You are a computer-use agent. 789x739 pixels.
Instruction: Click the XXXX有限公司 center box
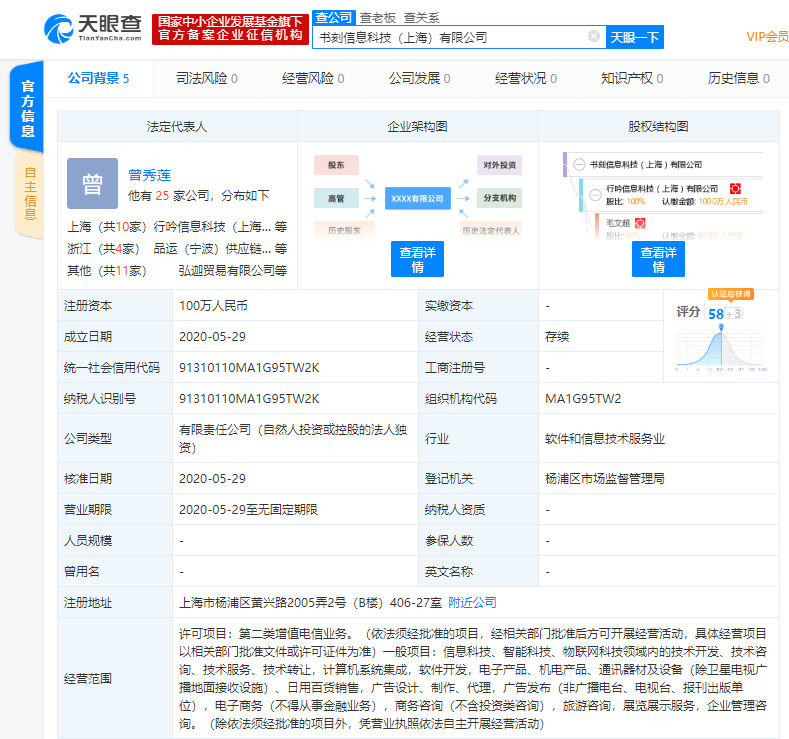(418, 198)
